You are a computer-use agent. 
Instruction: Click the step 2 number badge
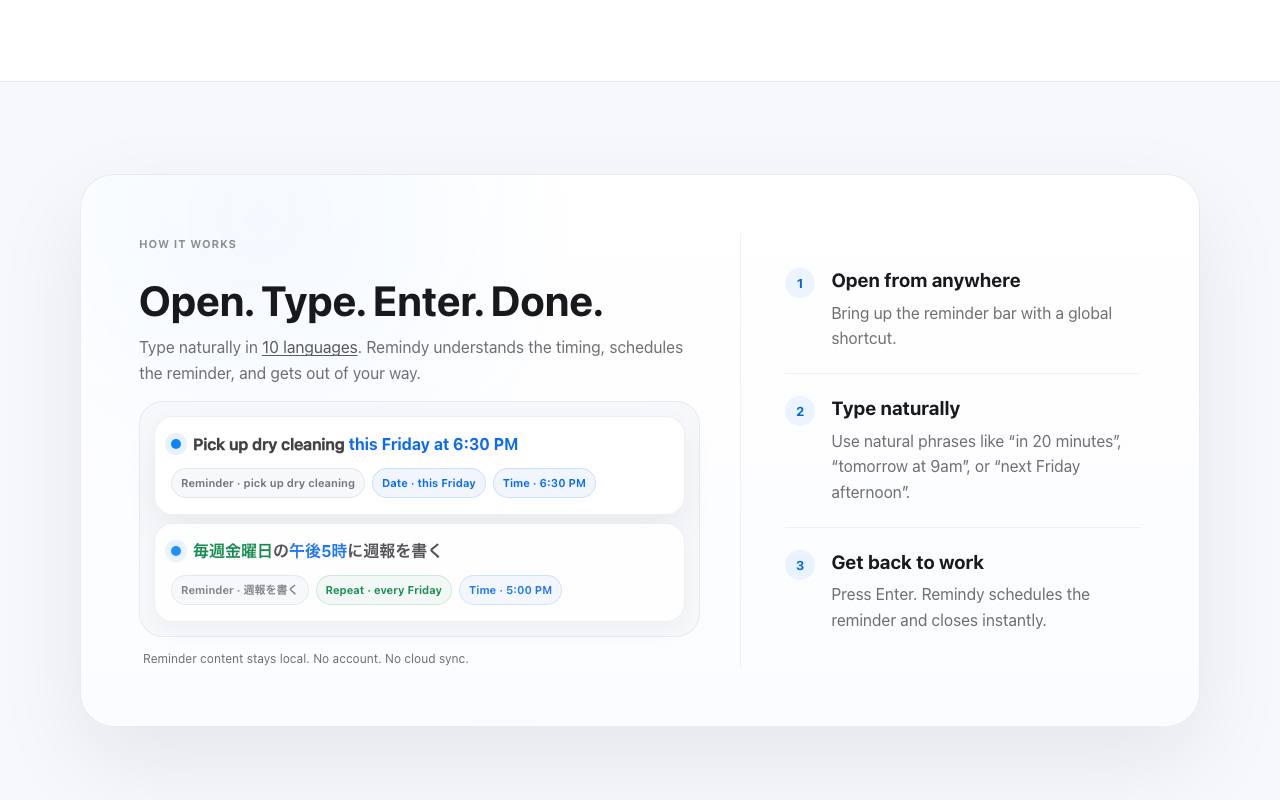pos(800,411)
